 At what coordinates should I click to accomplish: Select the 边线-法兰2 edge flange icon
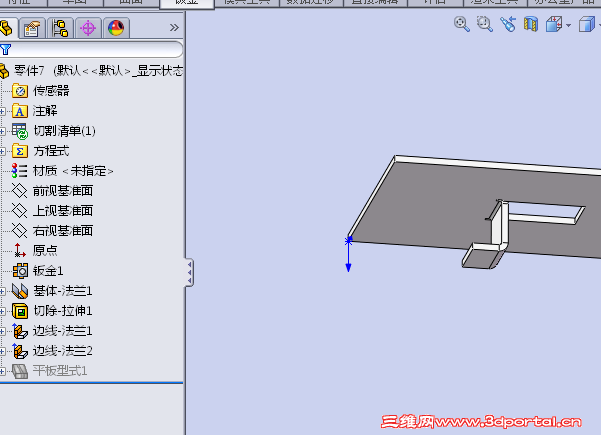(20, 351)
